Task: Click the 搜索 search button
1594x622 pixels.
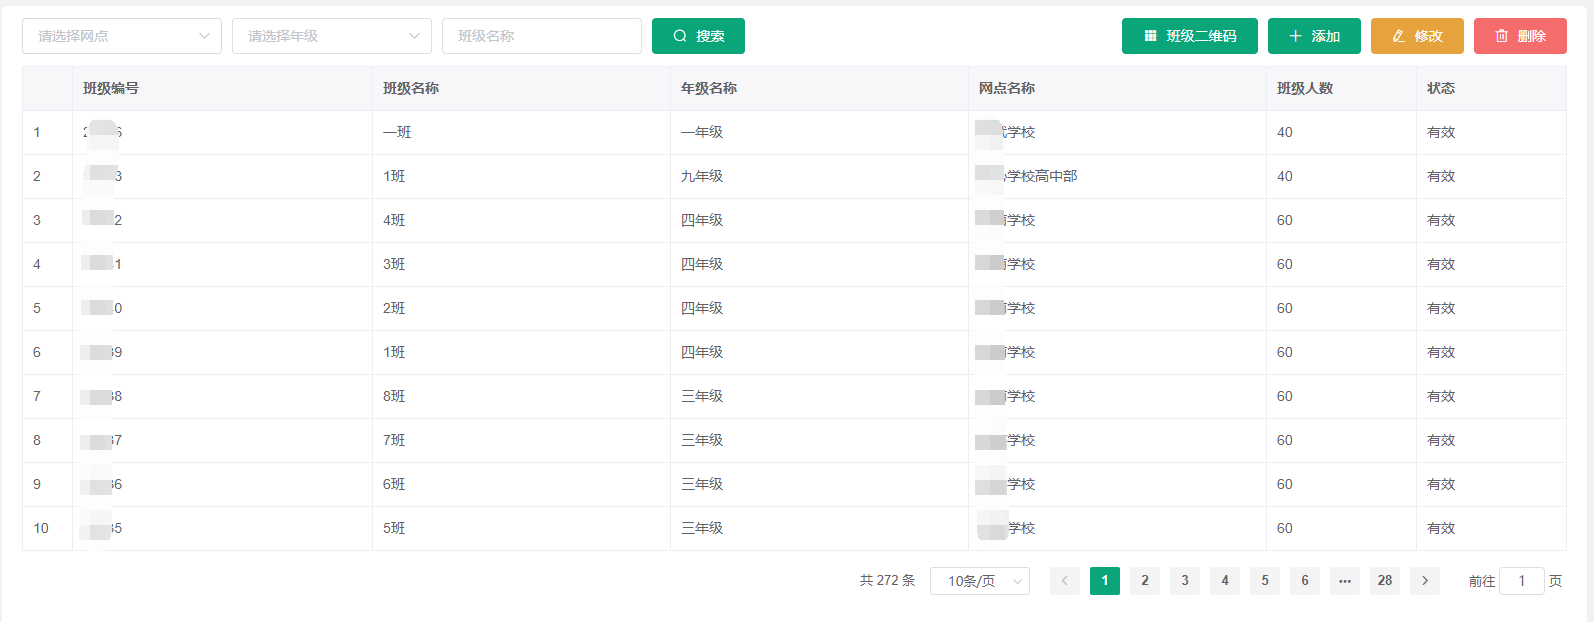Action: click(x=698, y=36)
